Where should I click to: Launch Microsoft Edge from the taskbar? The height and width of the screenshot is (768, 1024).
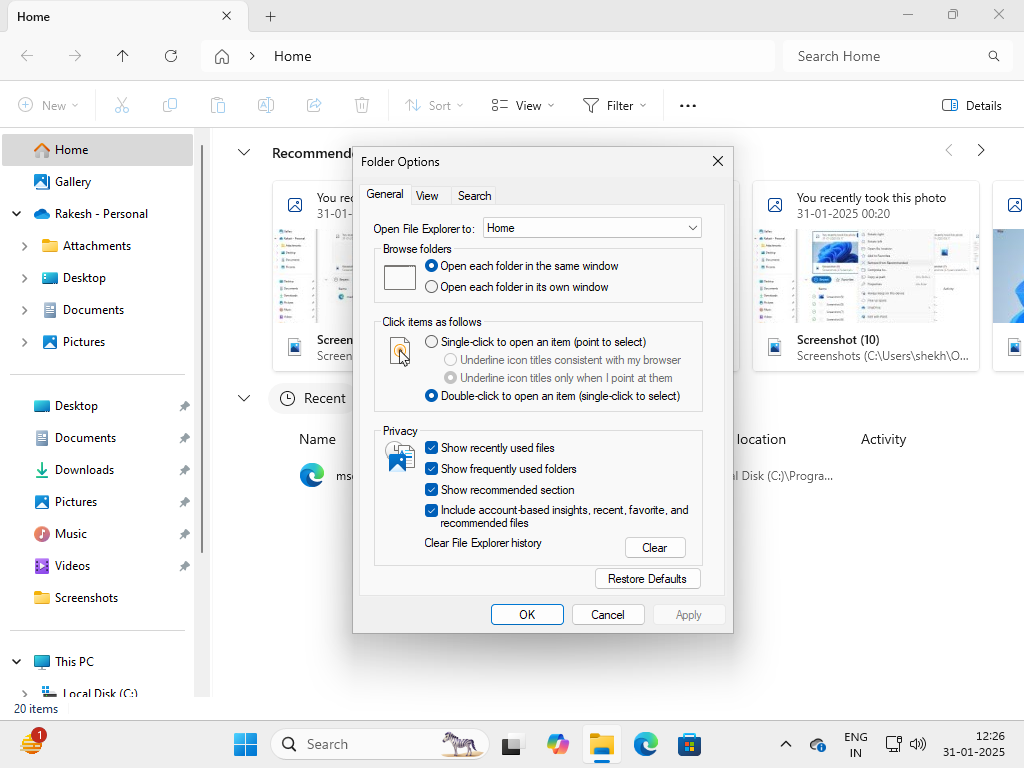[645, 744]
